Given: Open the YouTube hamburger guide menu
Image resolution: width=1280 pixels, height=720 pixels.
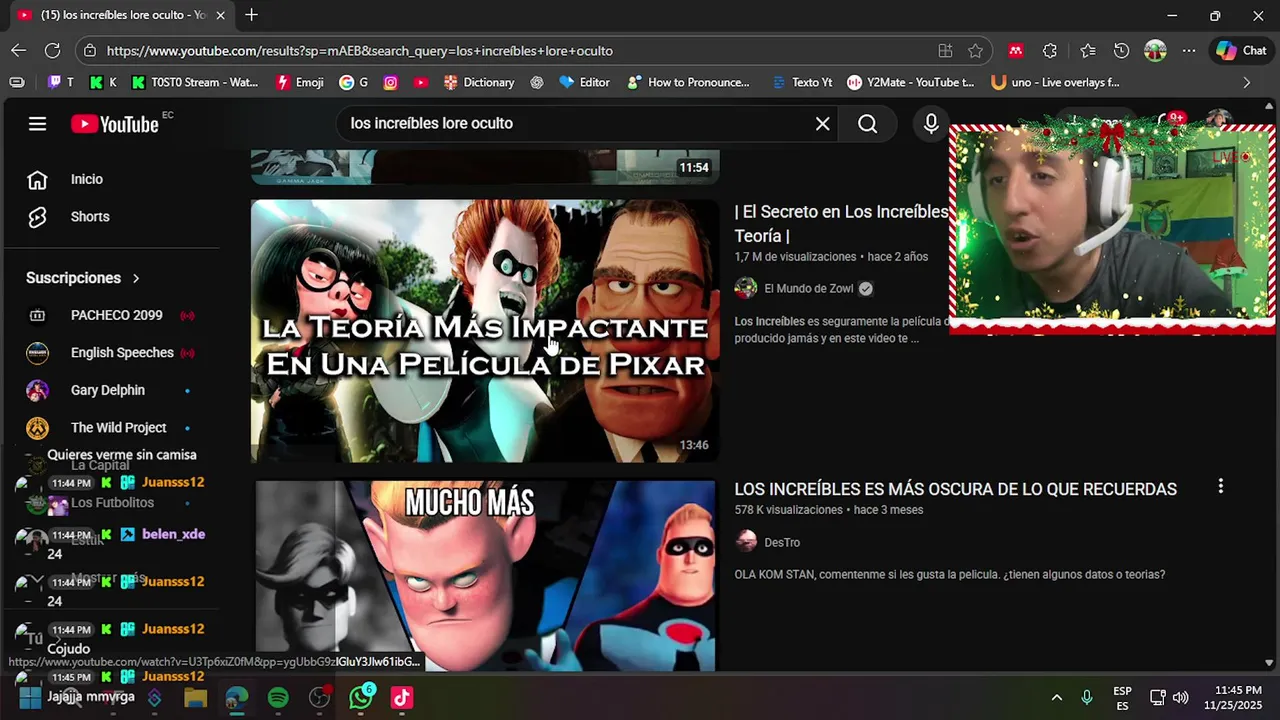Looking at the screenshot, I should click(x=37, y=124).
